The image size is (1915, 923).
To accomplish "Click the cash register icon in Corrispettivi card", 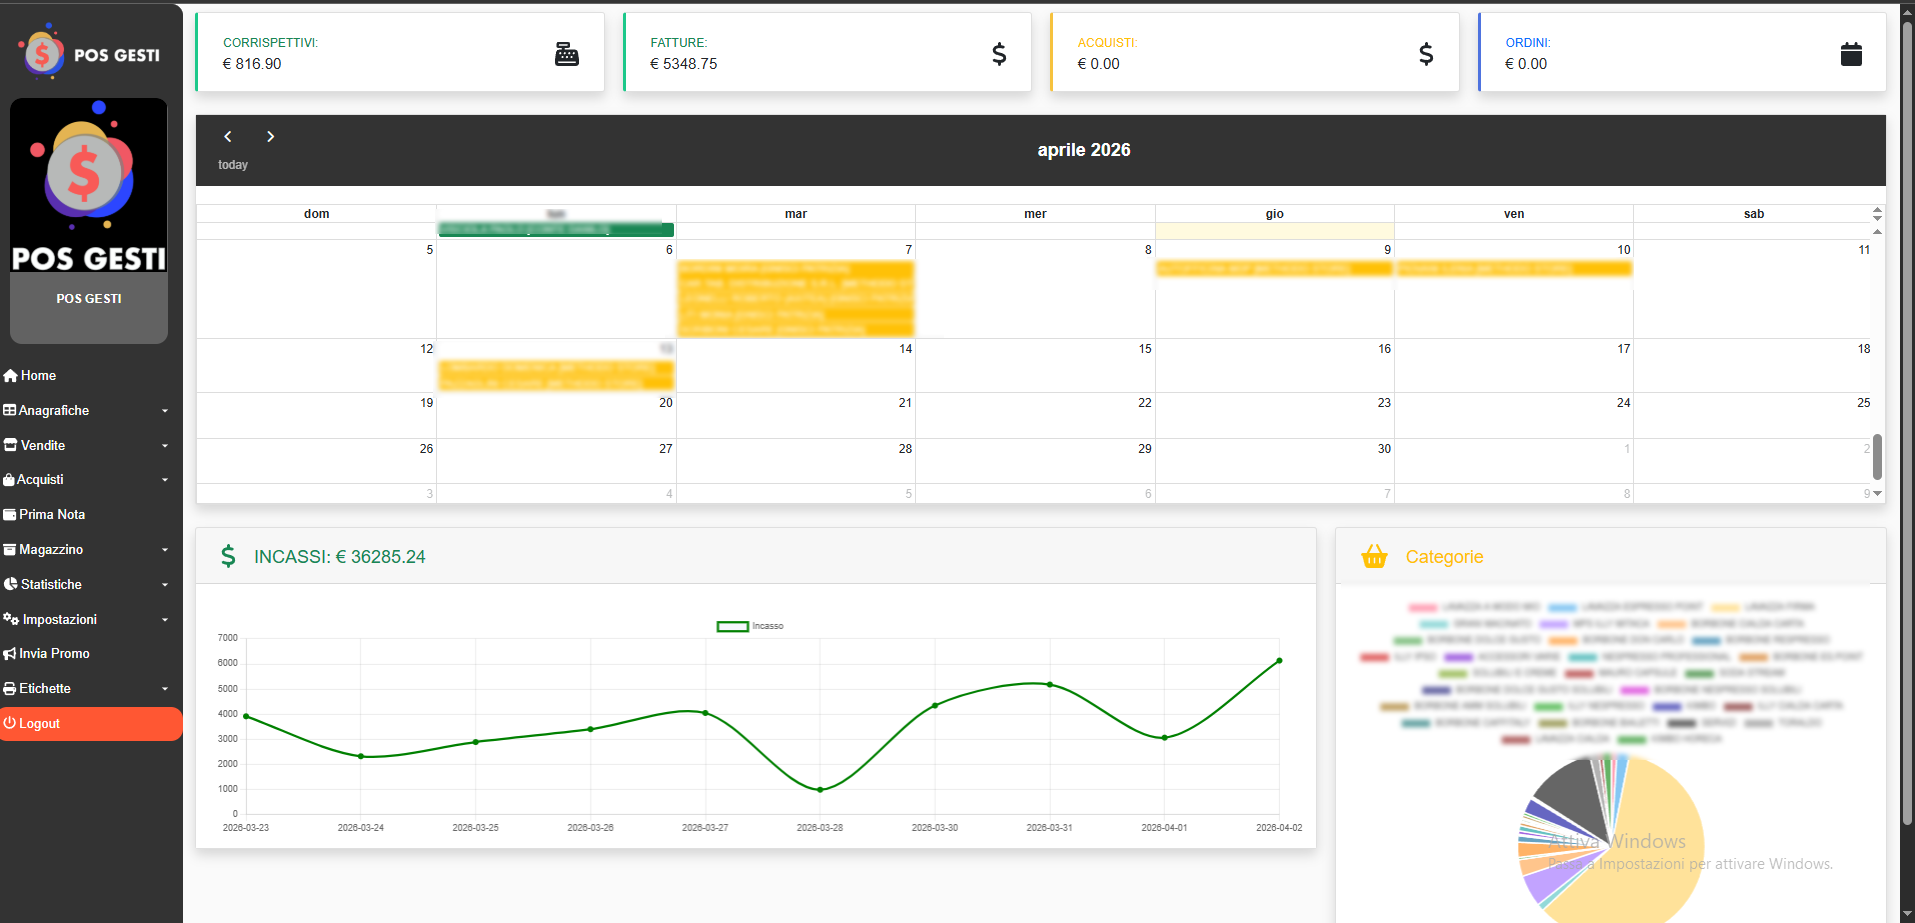I will point(567,54).
